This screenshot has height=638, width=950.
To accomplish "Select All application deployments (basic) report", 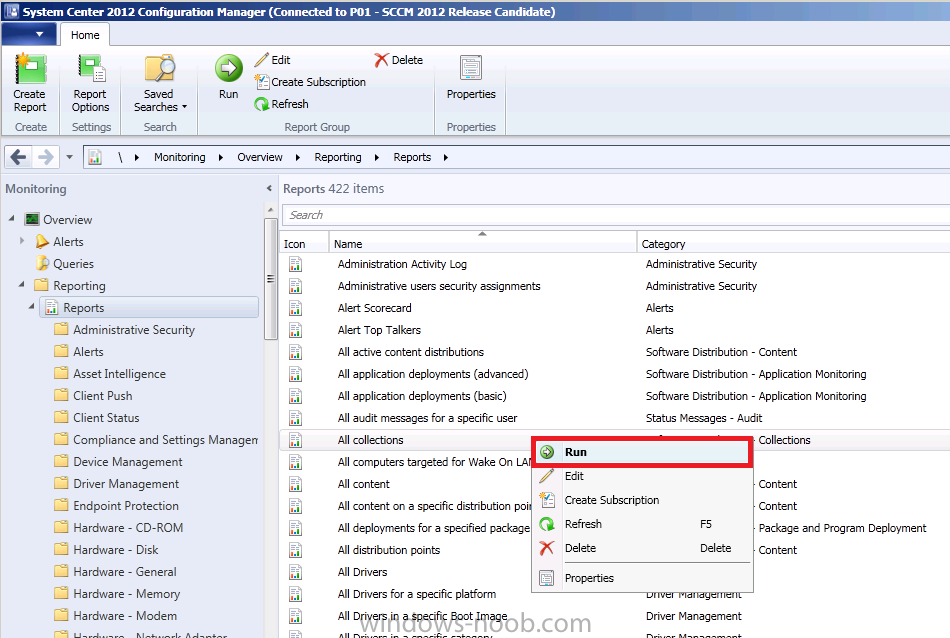I will point(422,396).
